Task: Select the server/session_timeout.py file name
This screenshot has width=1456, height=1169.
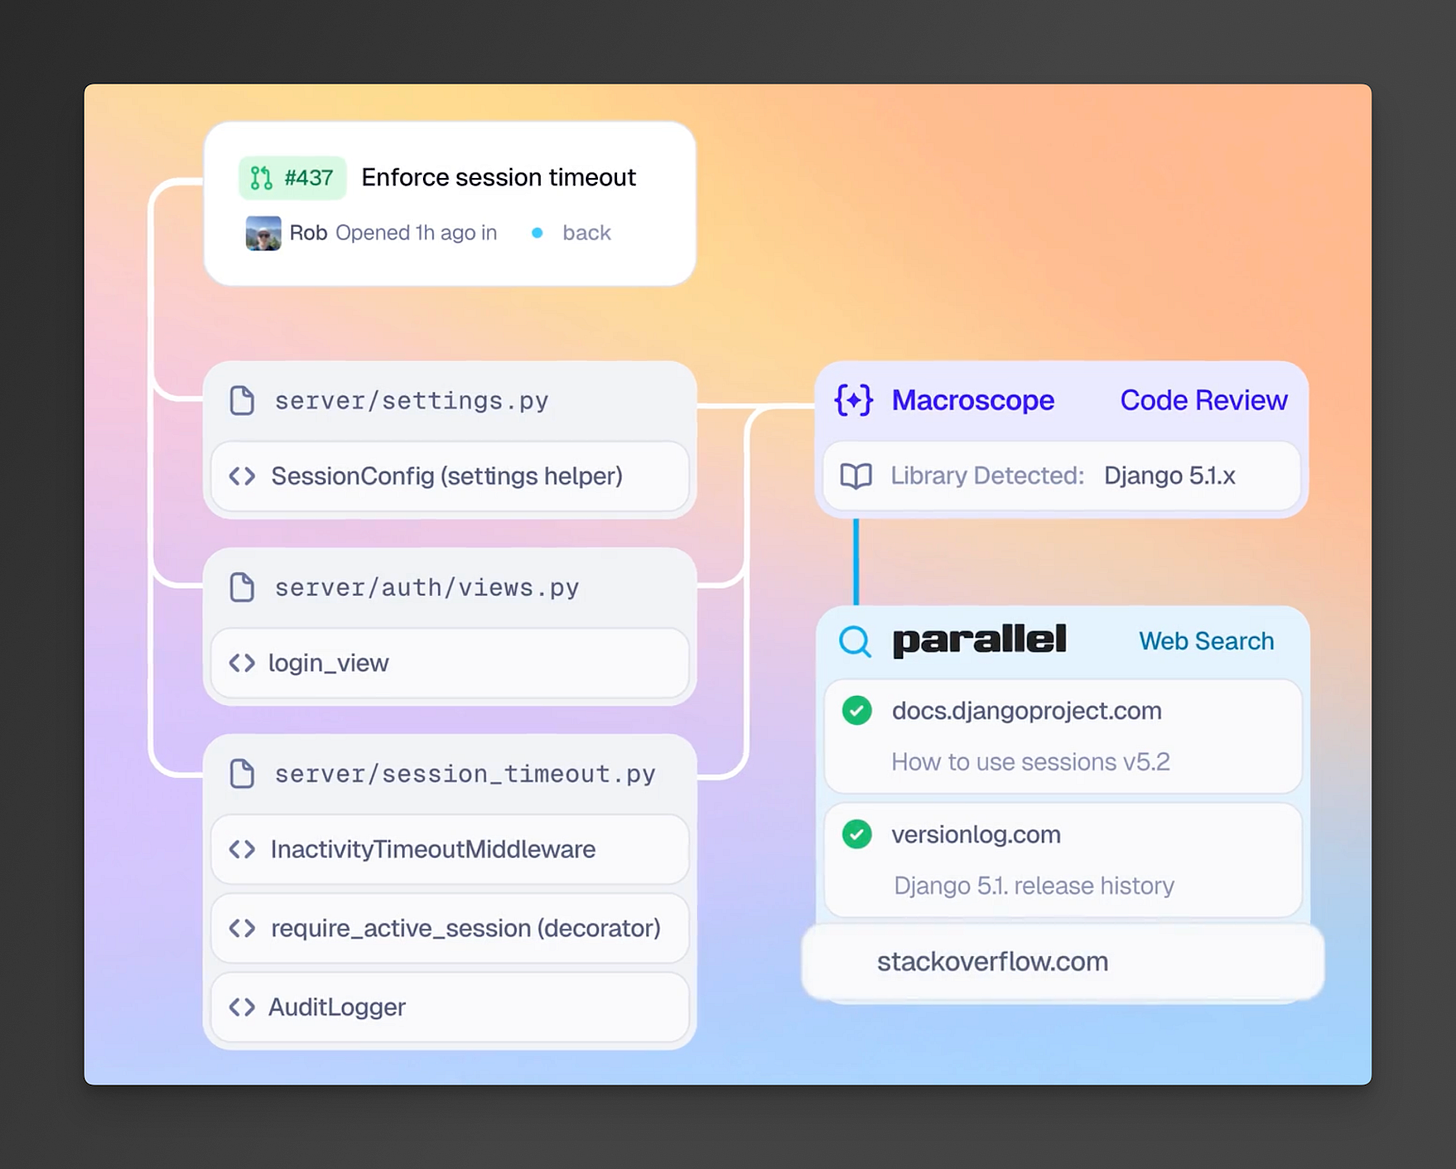Action: (465, 774)
